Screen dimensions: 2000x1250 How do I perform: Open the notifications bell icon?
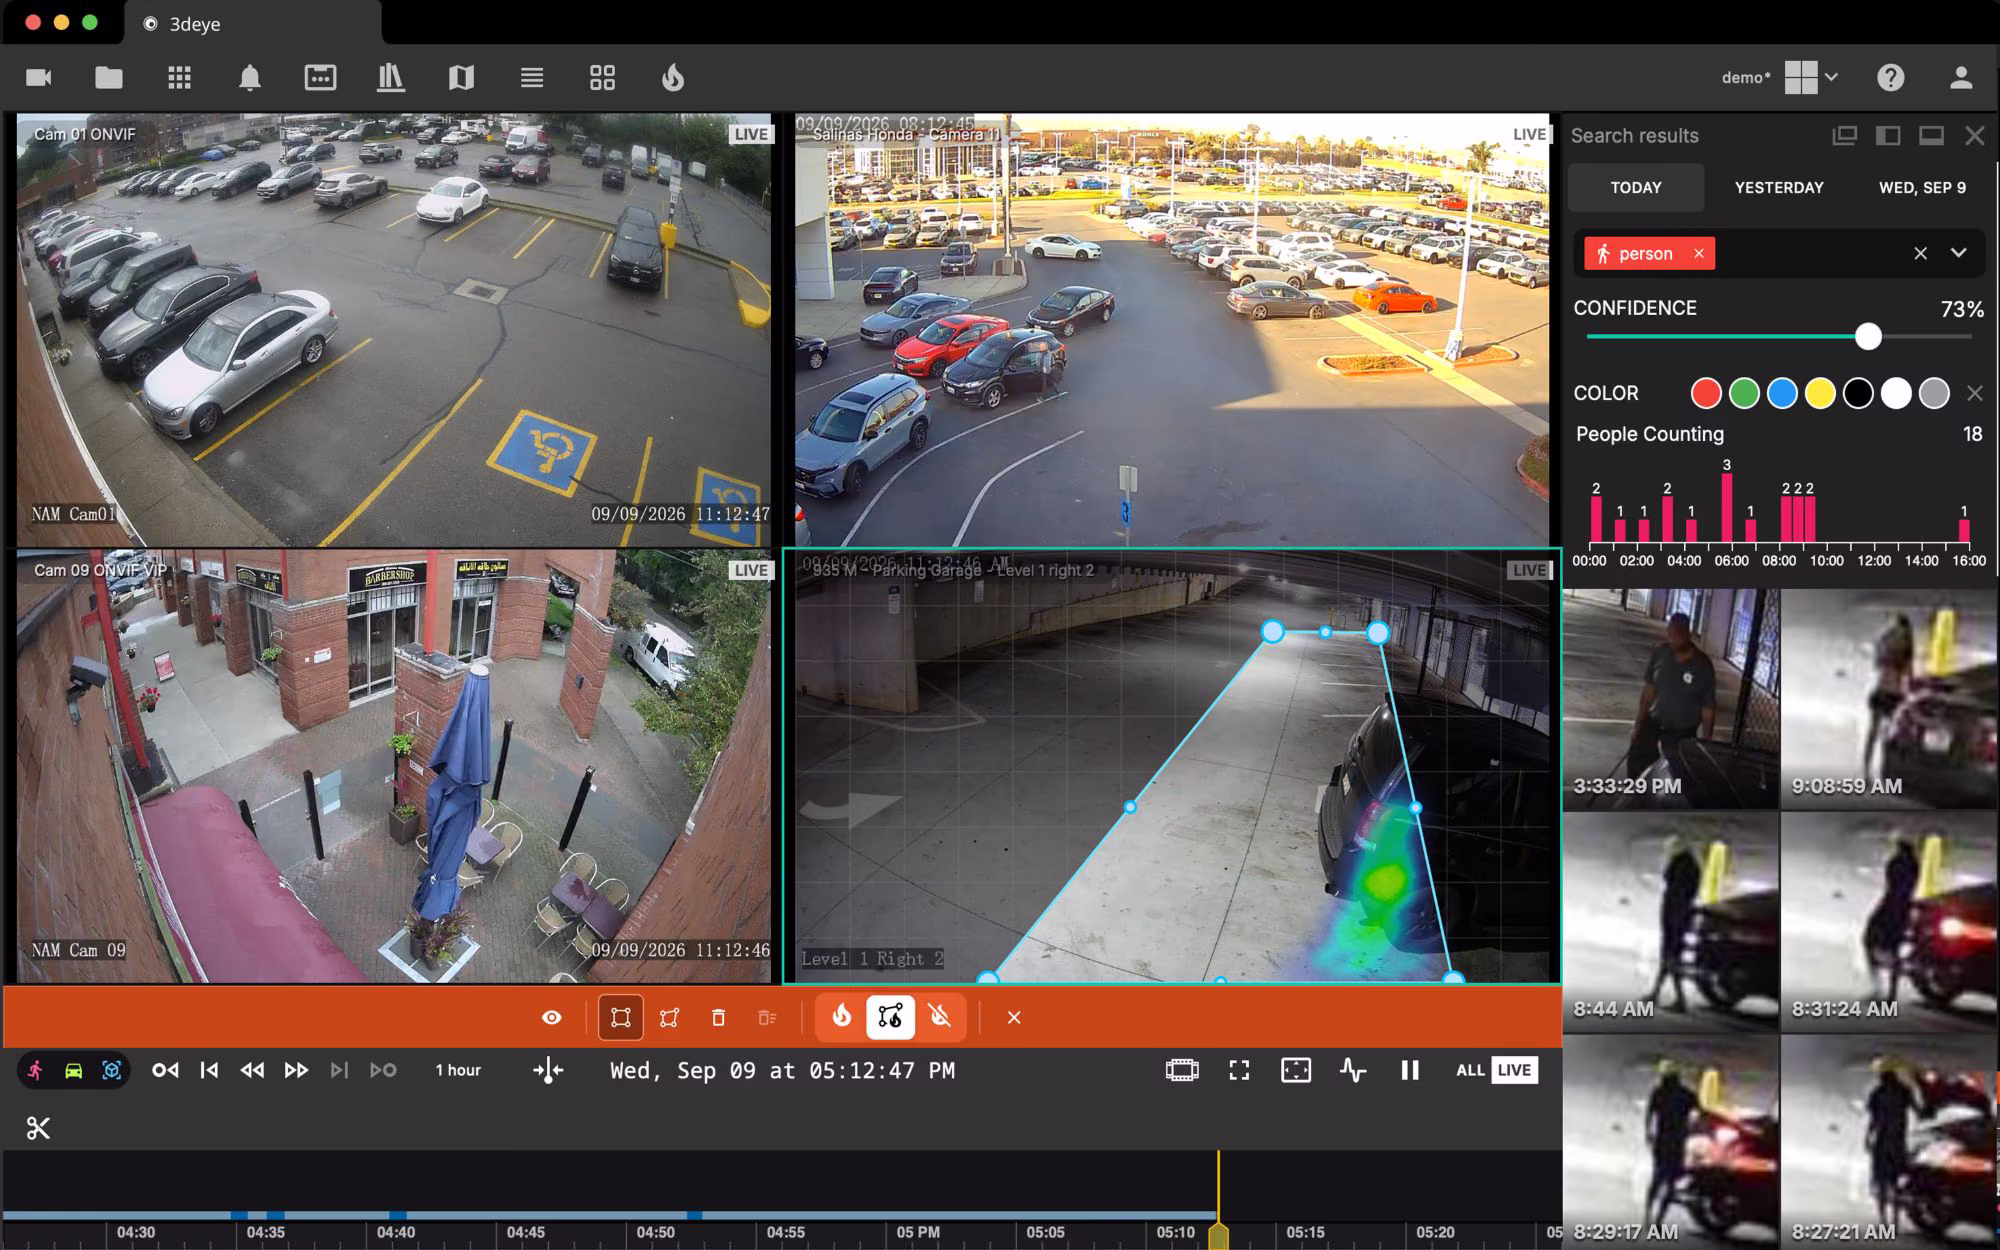pyautogui.click(x=250, y=78)
